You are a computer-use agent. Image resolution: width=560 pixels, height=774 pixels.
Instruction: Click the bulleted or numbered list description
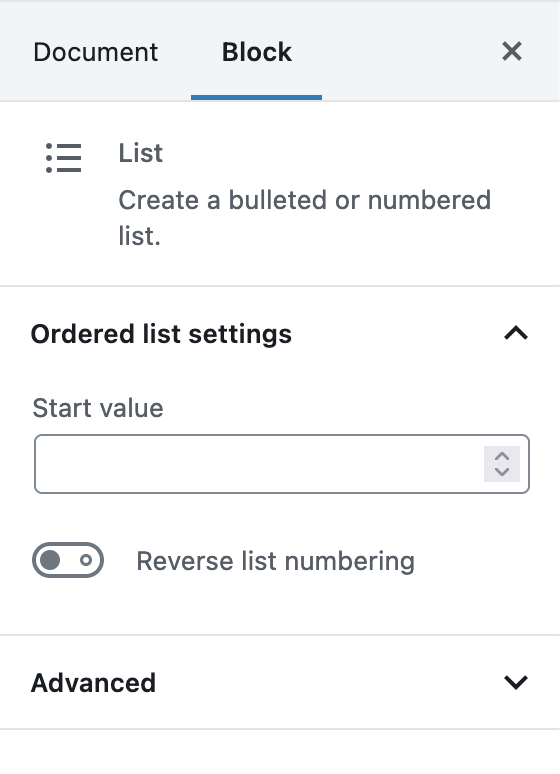point(305,218)
